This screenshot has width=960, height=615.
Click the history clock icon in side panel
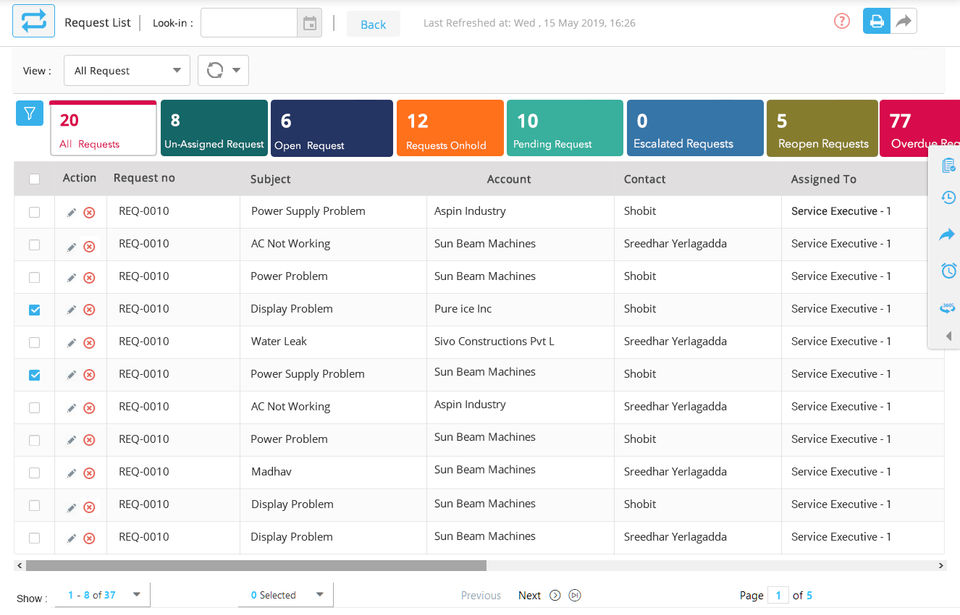click(x=948, y=198)
